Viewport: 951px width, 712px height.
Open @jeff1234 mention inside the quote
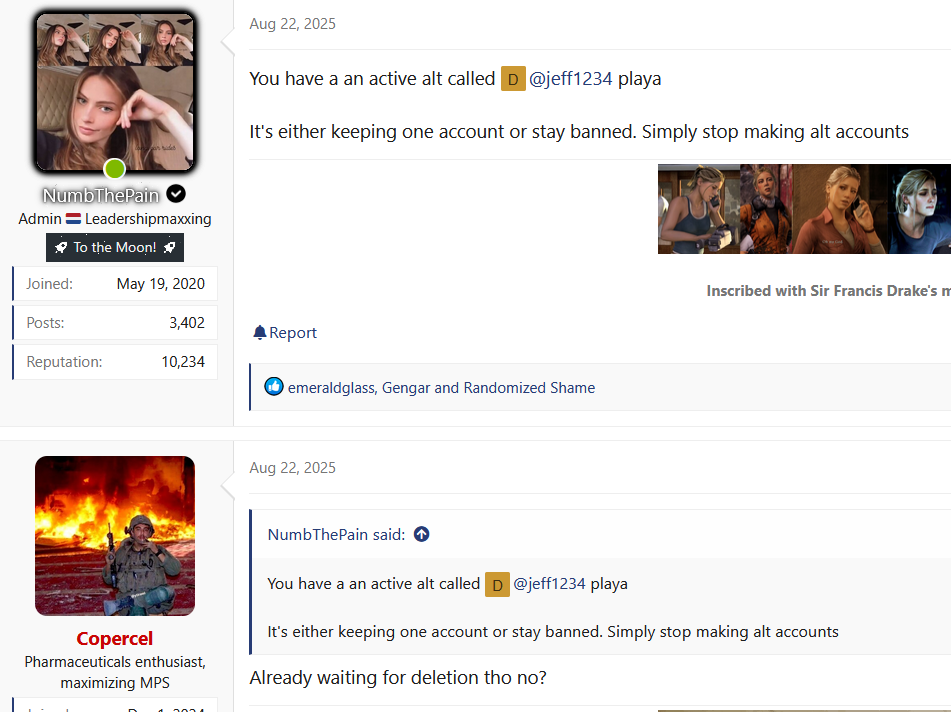tap(549, 583)
